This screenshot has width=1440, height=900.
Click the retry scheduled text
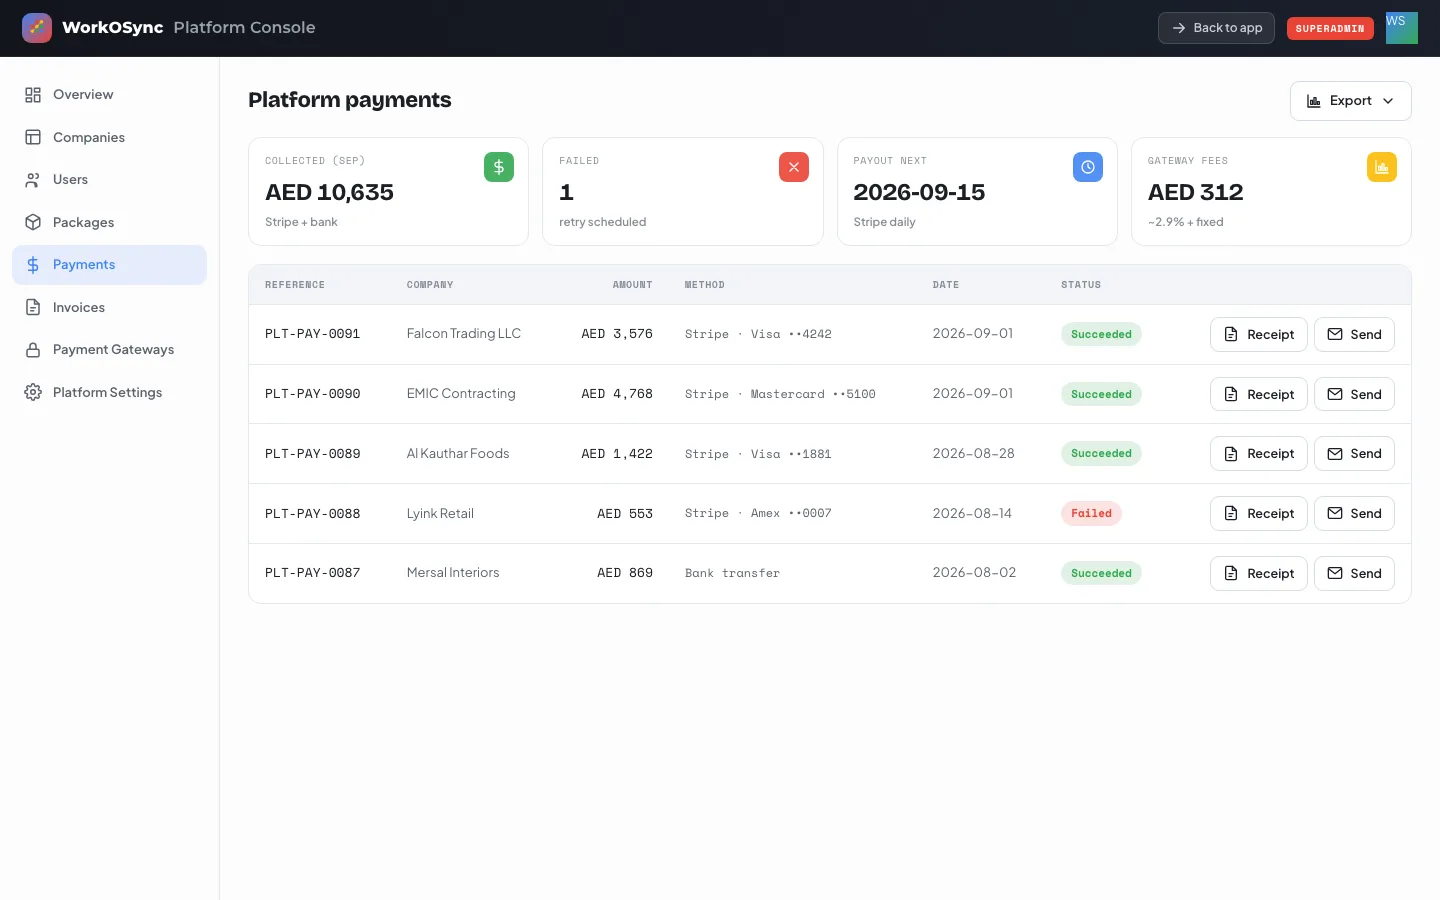pyautogui.click(x=603, y=222)
